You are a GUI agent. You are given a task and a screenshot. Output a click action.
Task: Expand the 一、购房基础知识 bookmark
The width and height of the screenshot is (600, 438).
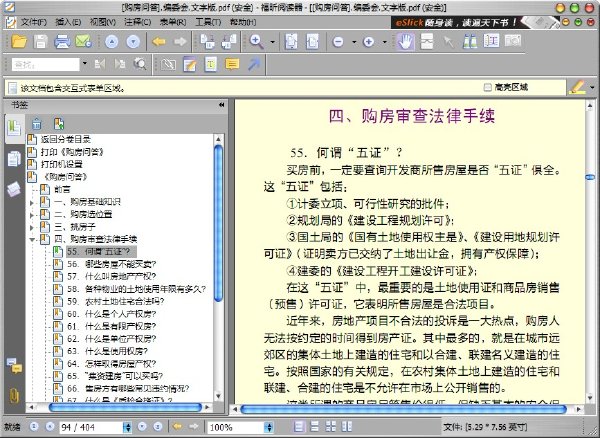point(32,202)
